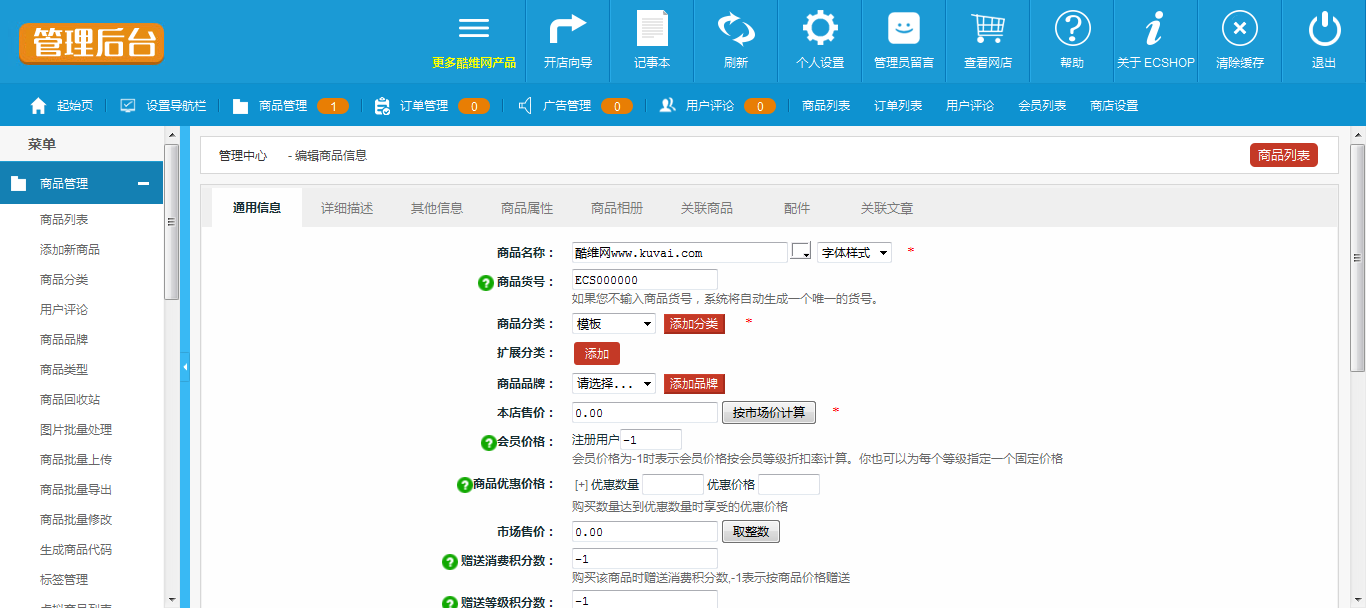Open 个人设置 gear icon

point(820,29)
